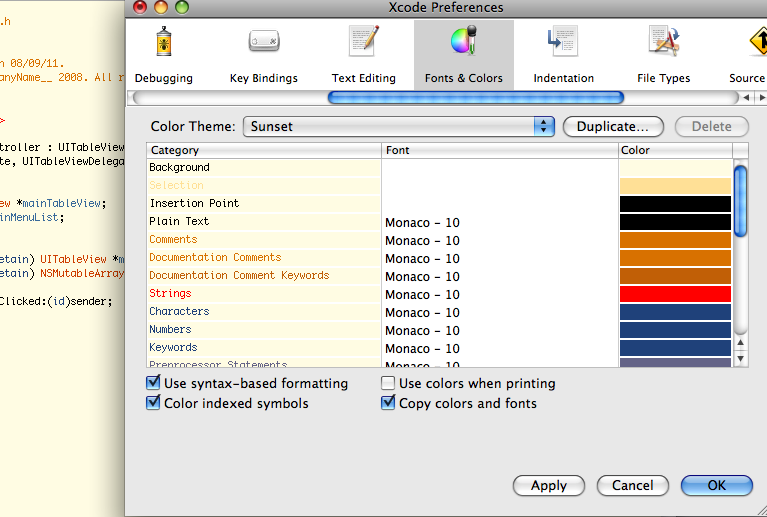Toggle Copy colors and fonts checkbox

coord(388,403)
